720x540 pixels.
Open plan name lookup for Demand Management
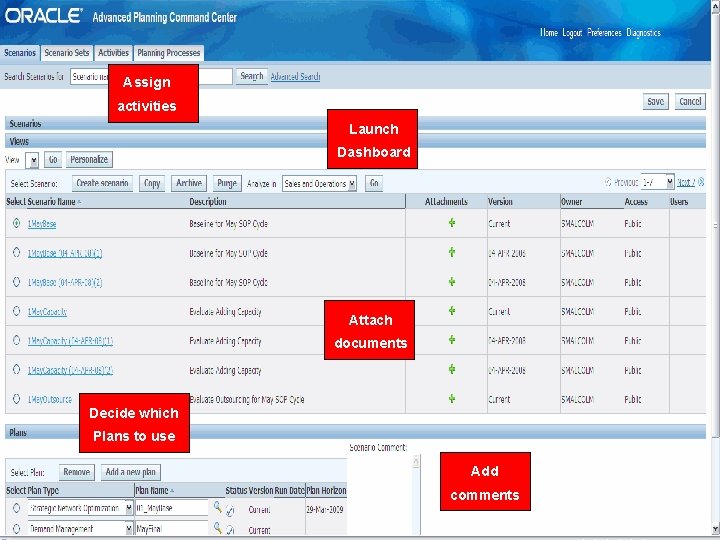pos(218,528)
